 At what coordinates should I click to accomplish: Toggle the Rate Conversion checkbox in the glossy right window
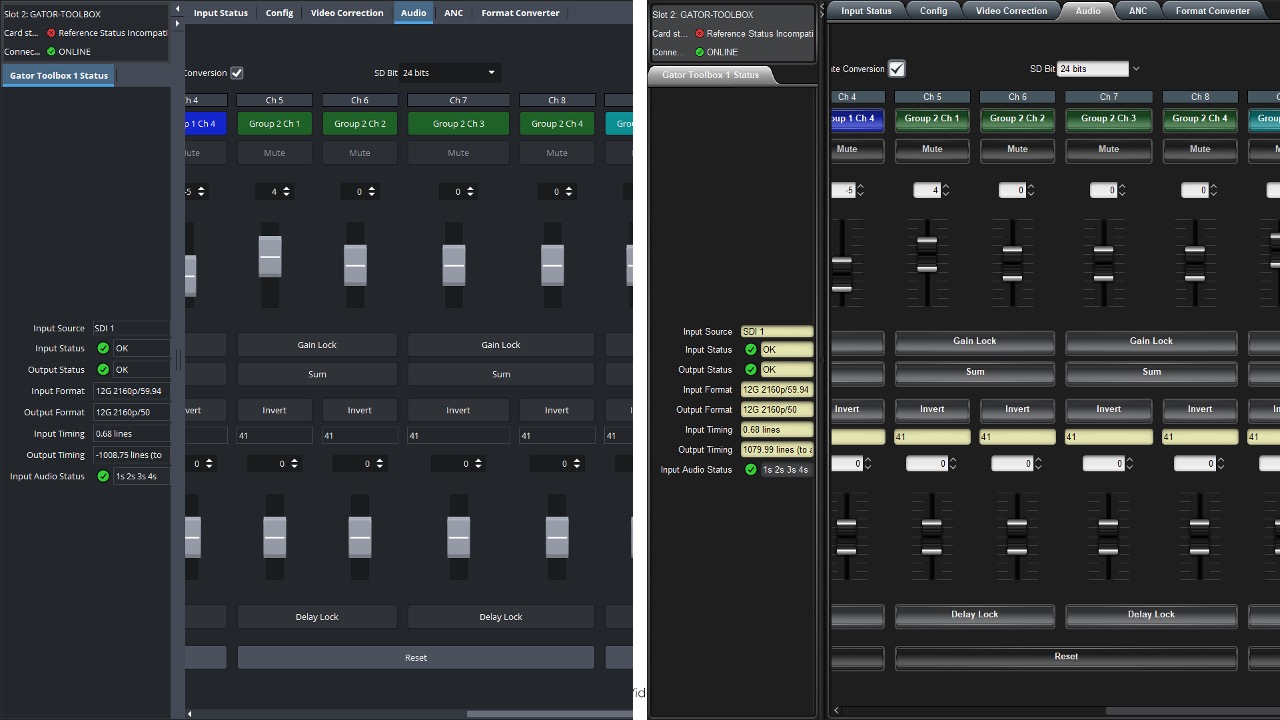pos(897,69)
